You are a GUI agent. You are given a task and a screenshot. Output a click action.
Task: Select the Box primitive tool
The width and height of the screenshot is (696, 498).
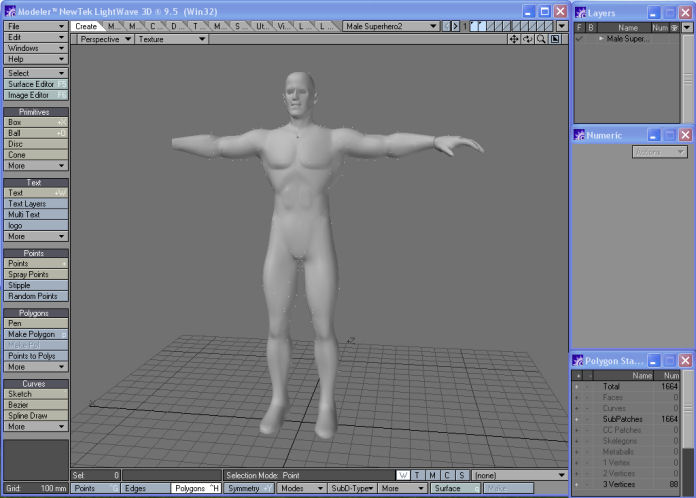(x=35, y=122)
